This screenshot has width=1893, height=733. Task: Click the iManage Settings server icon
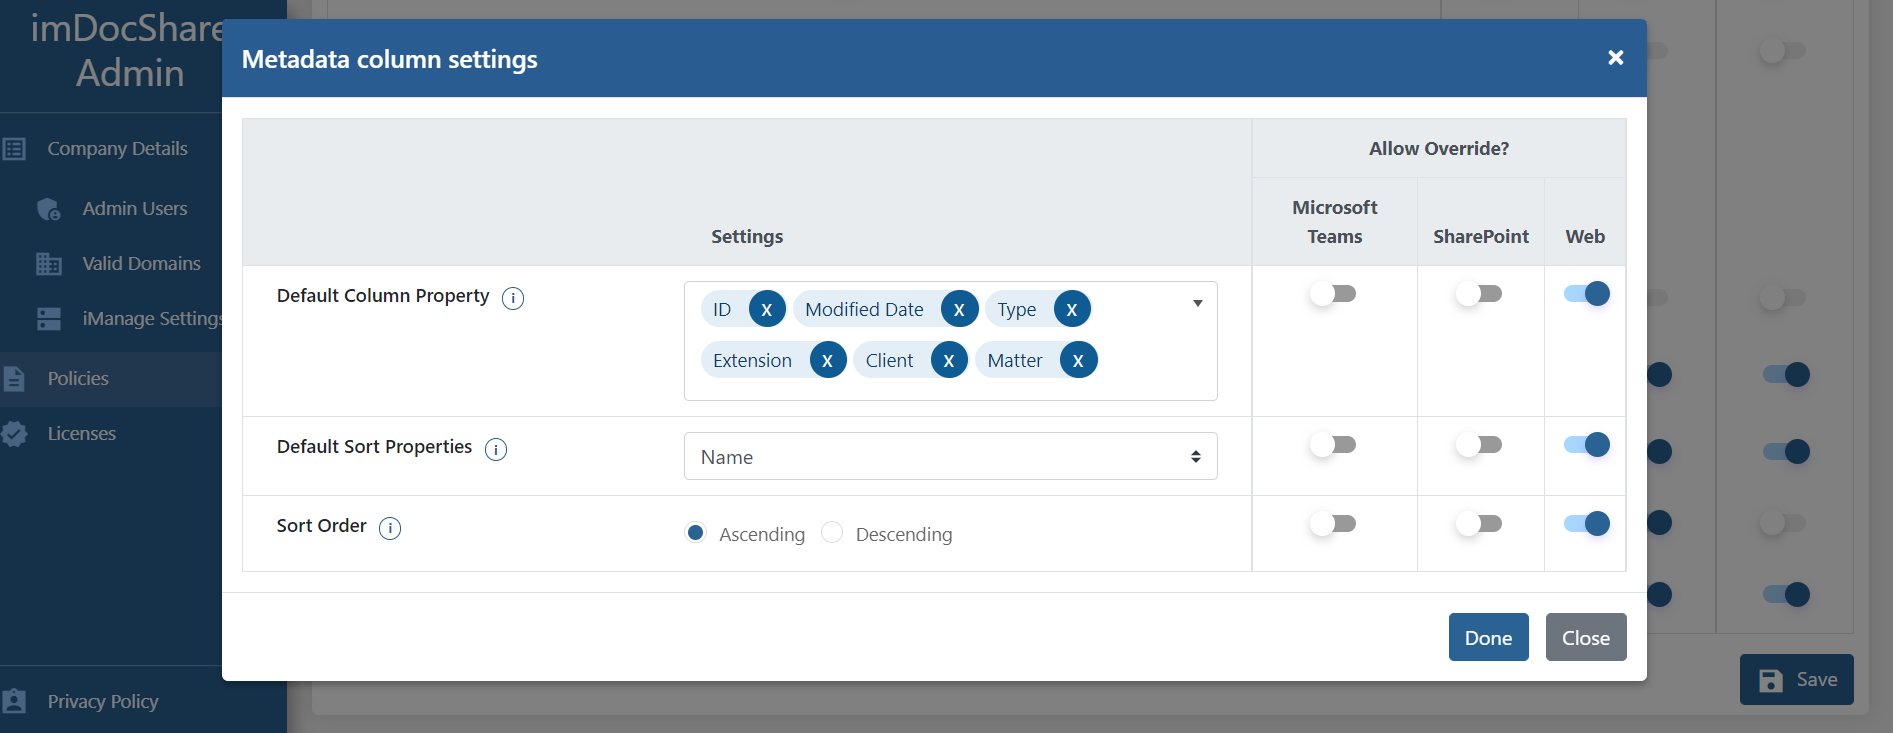[49, 319]
